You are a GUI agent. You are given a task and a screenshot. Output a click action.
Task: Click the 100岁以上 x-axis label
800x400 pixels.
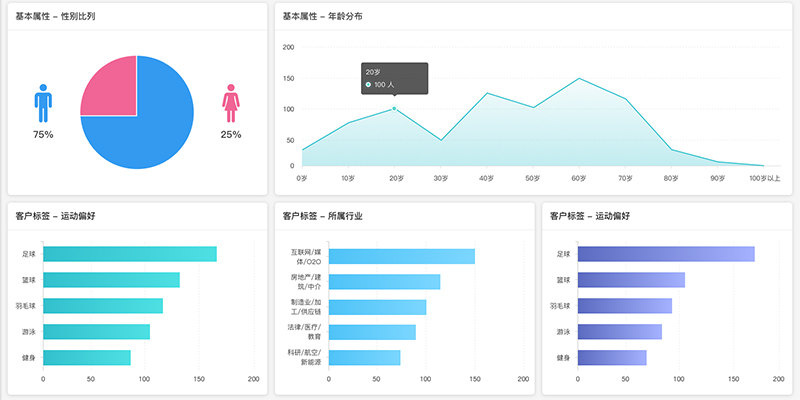coord(764,178)
